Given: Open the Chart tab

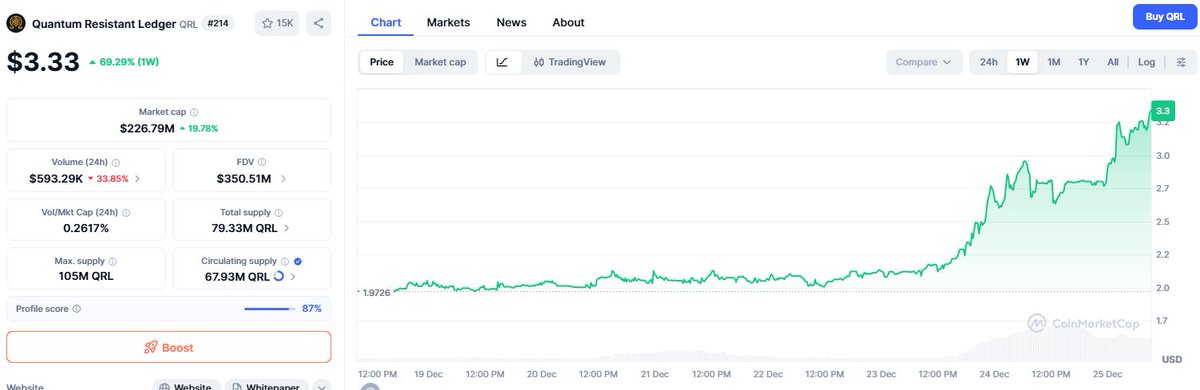Looking at the screenshot, I should pyautogui.click(x=386, y=22).
